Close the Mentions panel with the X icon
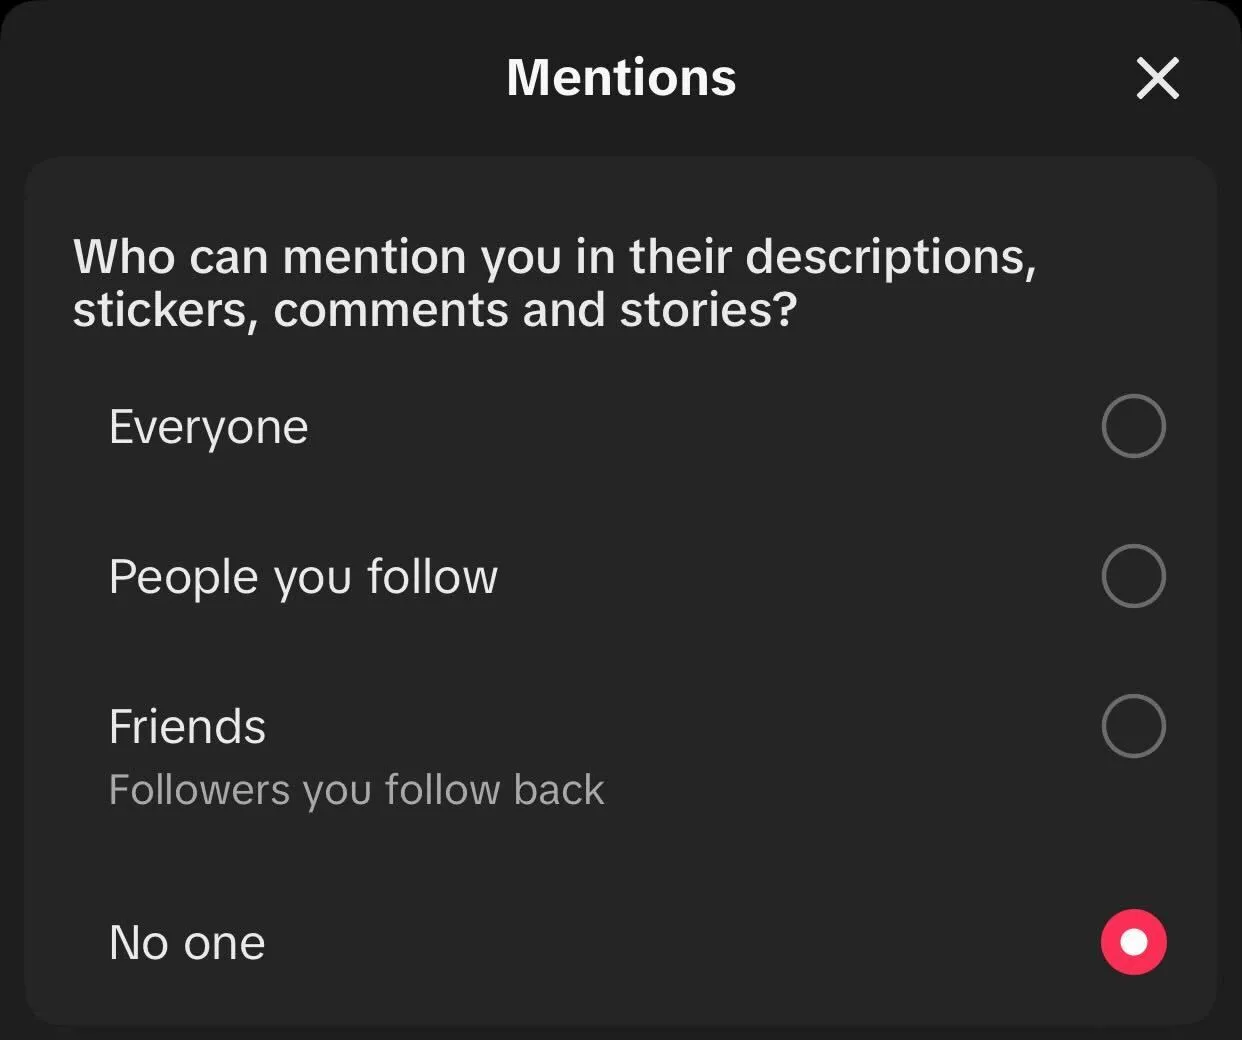This screenshot has height=1040, width=1242. tap(1158, 78)
